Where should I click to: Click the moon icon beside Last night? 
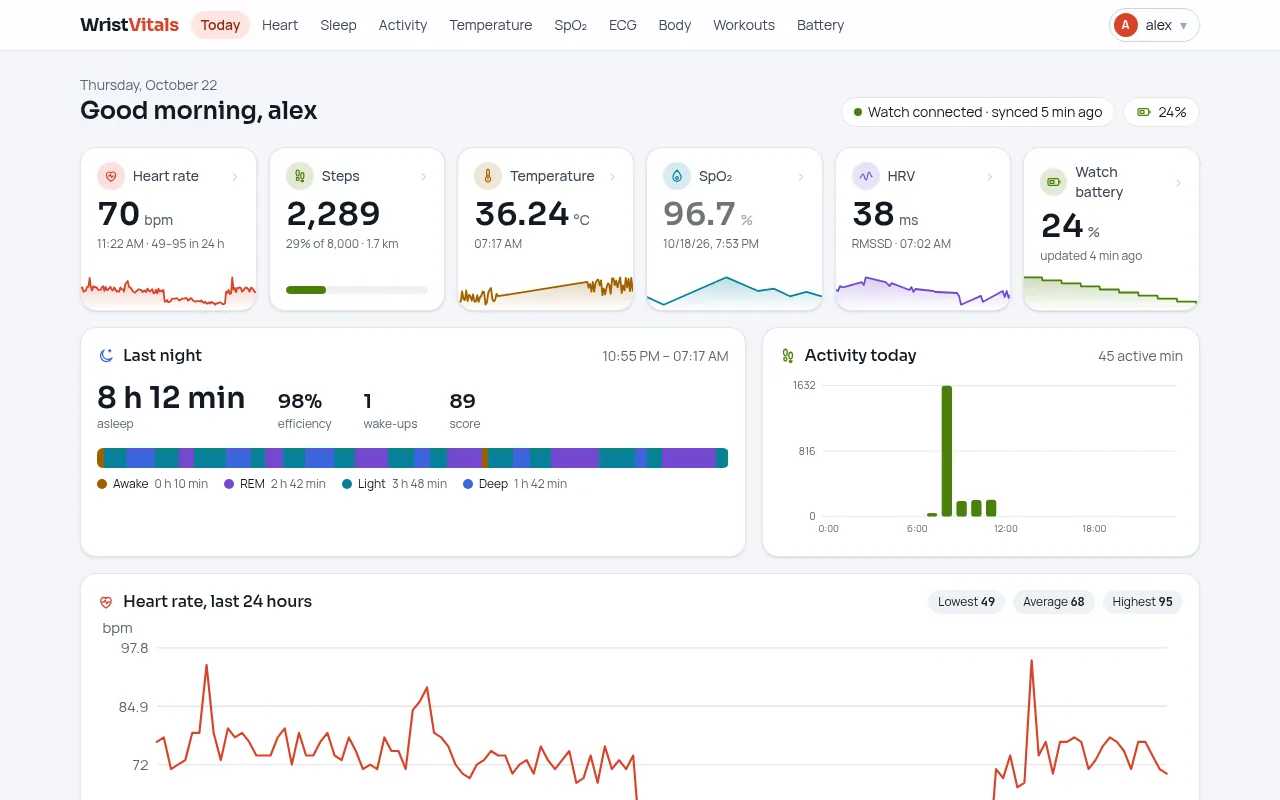pos(106,355)
